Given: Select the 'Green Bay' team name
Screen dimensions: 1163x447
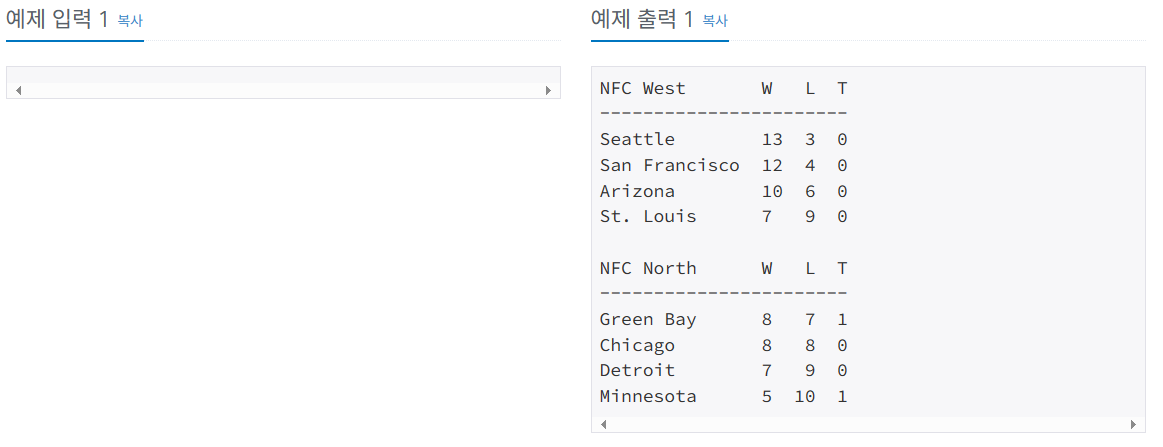Looking at the screenshot, I should pyautogui.click(x=648, y=319).
